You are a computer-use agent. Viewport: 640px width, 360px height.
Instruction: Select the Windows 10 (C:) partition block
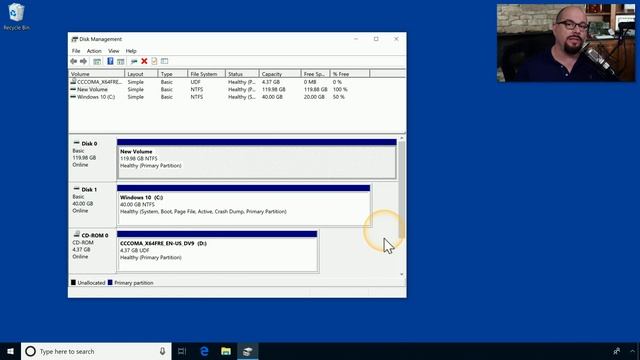click(244, 205)
